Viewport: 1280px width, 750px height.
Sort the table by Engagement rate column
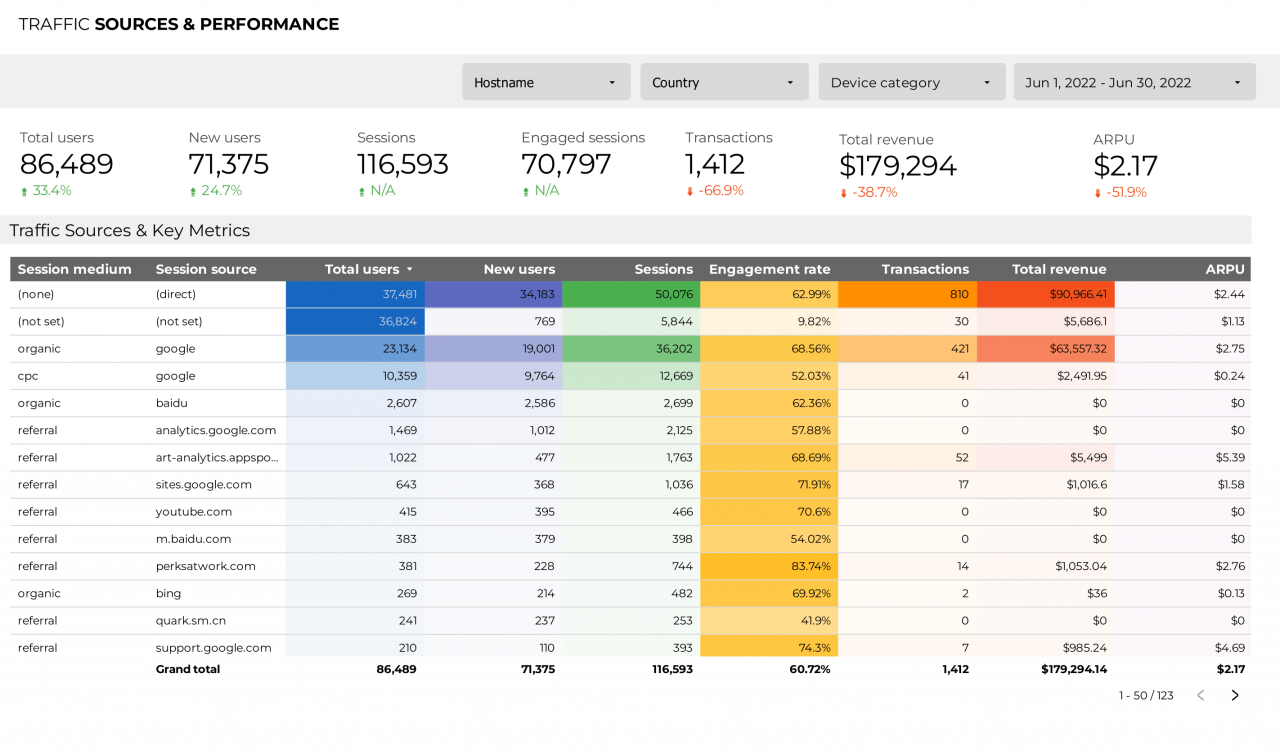point(769,269)
